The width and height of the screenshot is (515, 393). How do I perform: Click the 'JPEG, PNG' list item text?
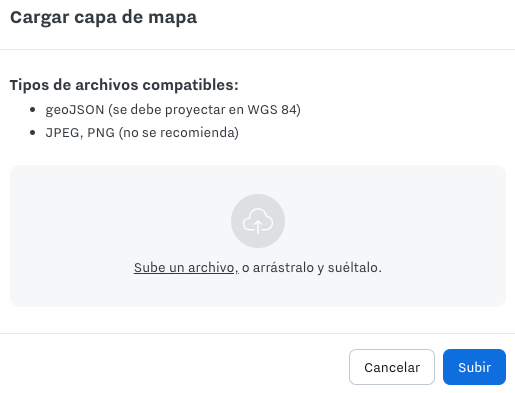click(142, 133)
